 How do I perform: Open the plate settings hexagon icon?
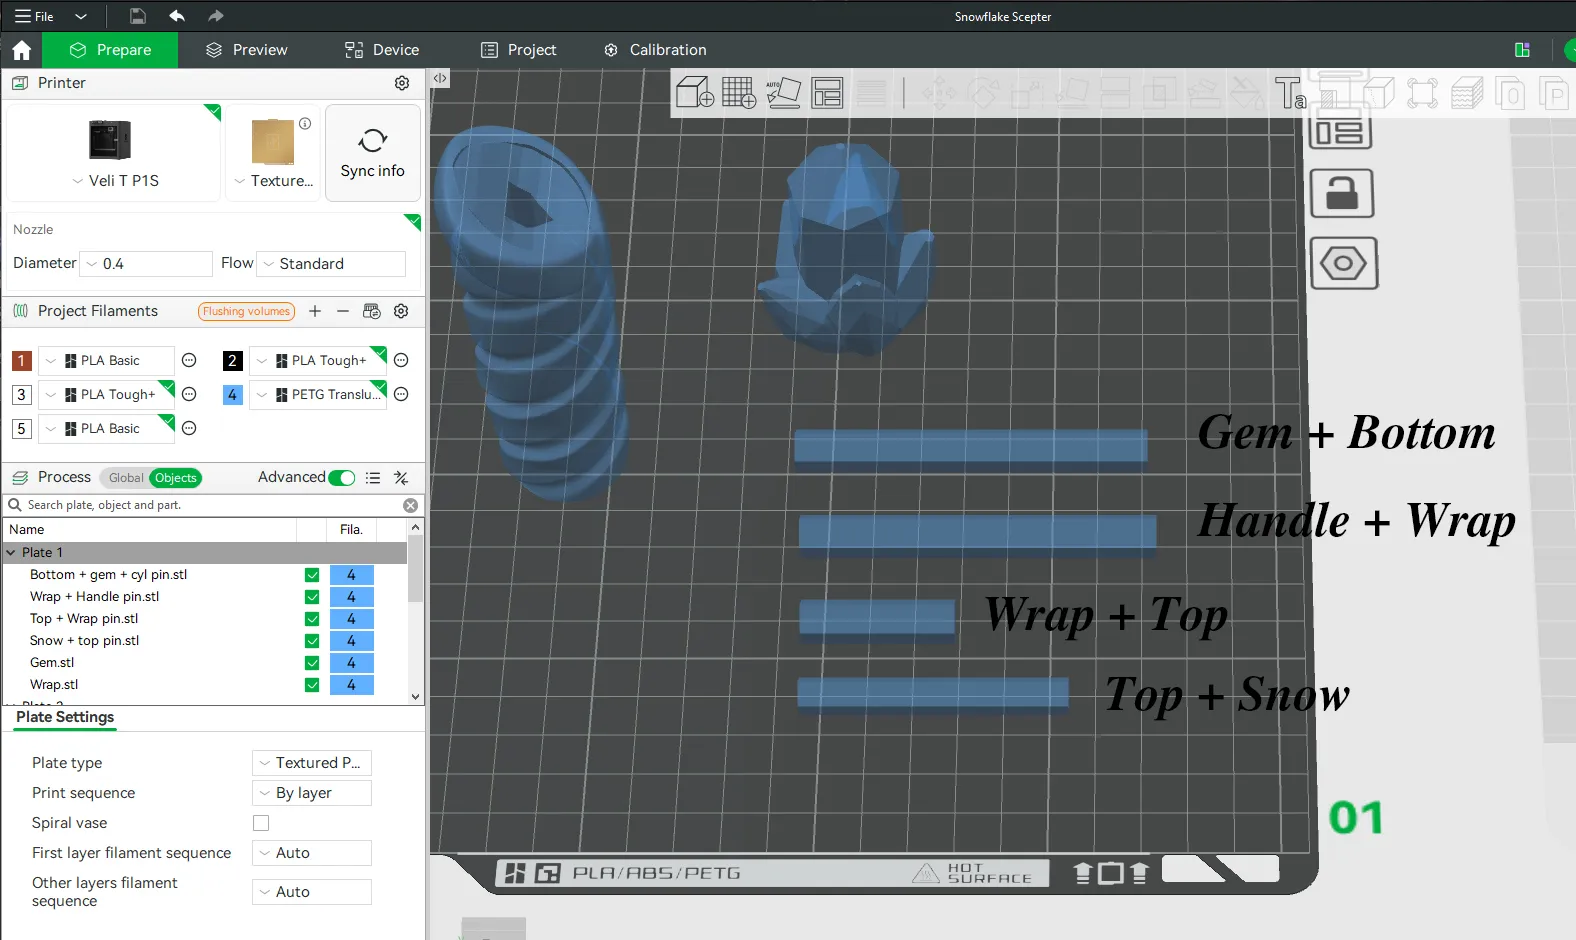pos(1343,264)
